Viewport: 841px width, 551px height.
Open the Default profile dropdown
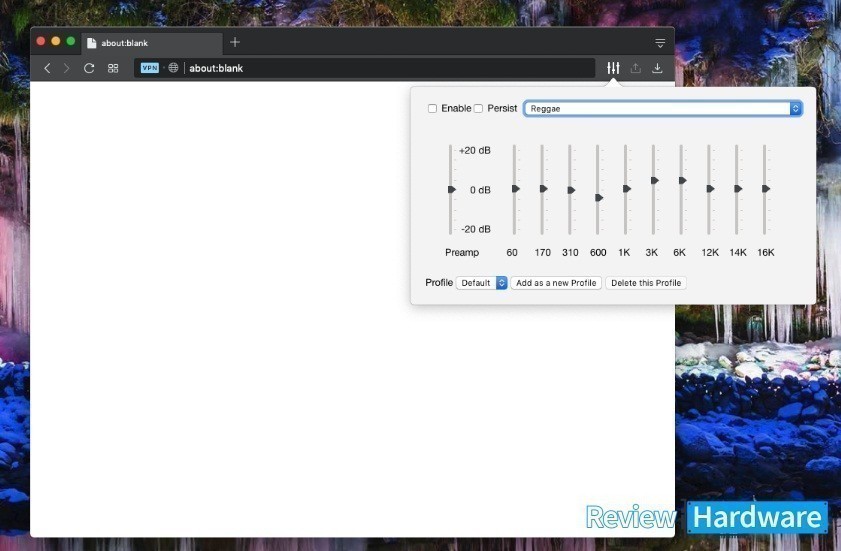pyautogui.click(x=482, y=283)
